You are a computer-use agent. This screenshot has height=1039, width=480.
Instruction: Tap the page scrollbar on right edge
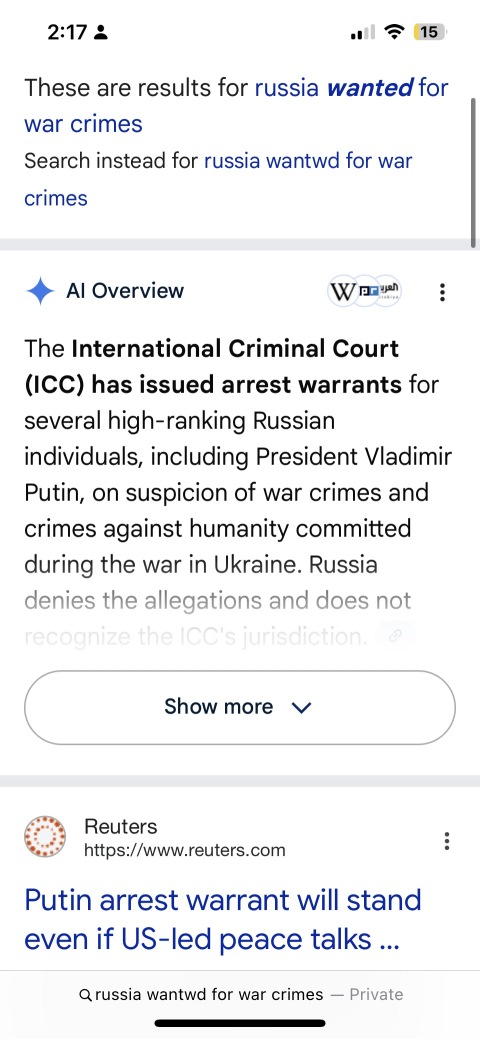[x=473, y=174]
